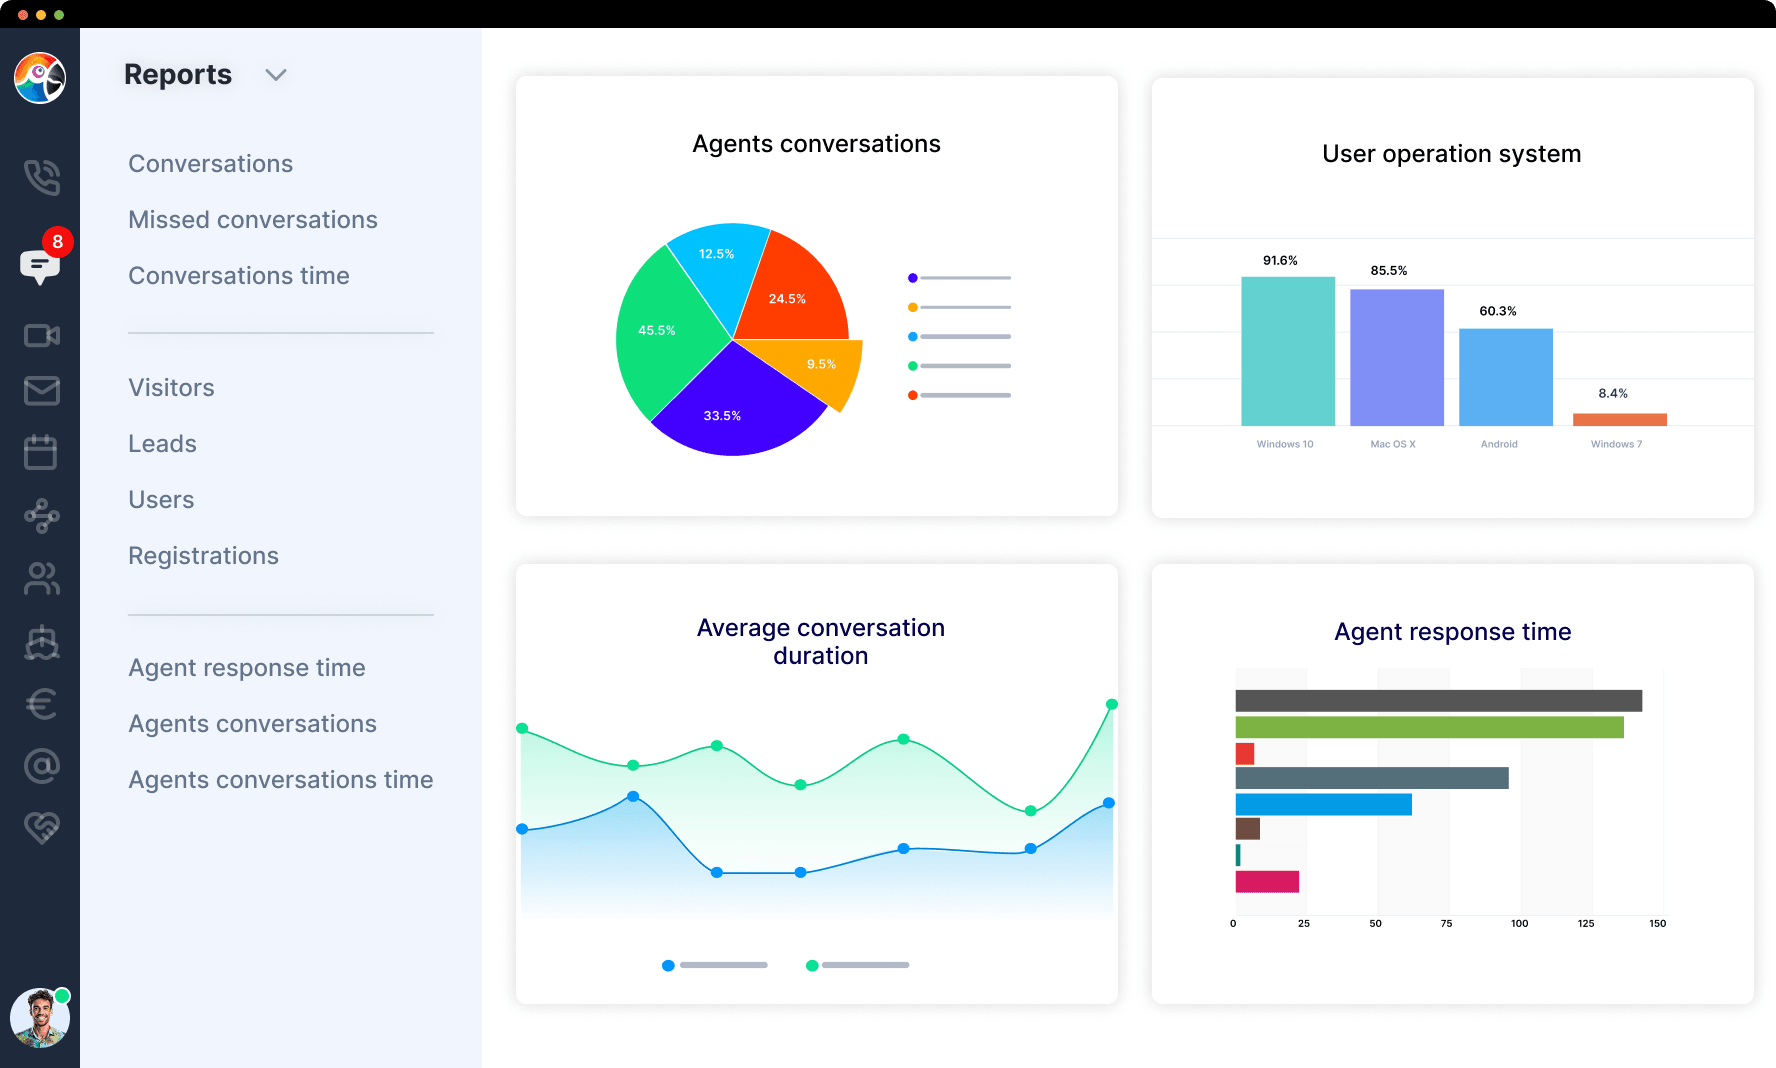
Task: Open chat messages with 8 unread badge
Action: pos(40,265)
